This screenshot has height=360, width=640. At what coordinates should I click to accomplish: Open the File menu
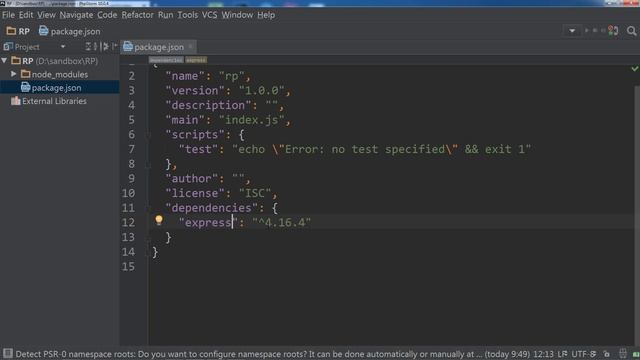[8, 15]
